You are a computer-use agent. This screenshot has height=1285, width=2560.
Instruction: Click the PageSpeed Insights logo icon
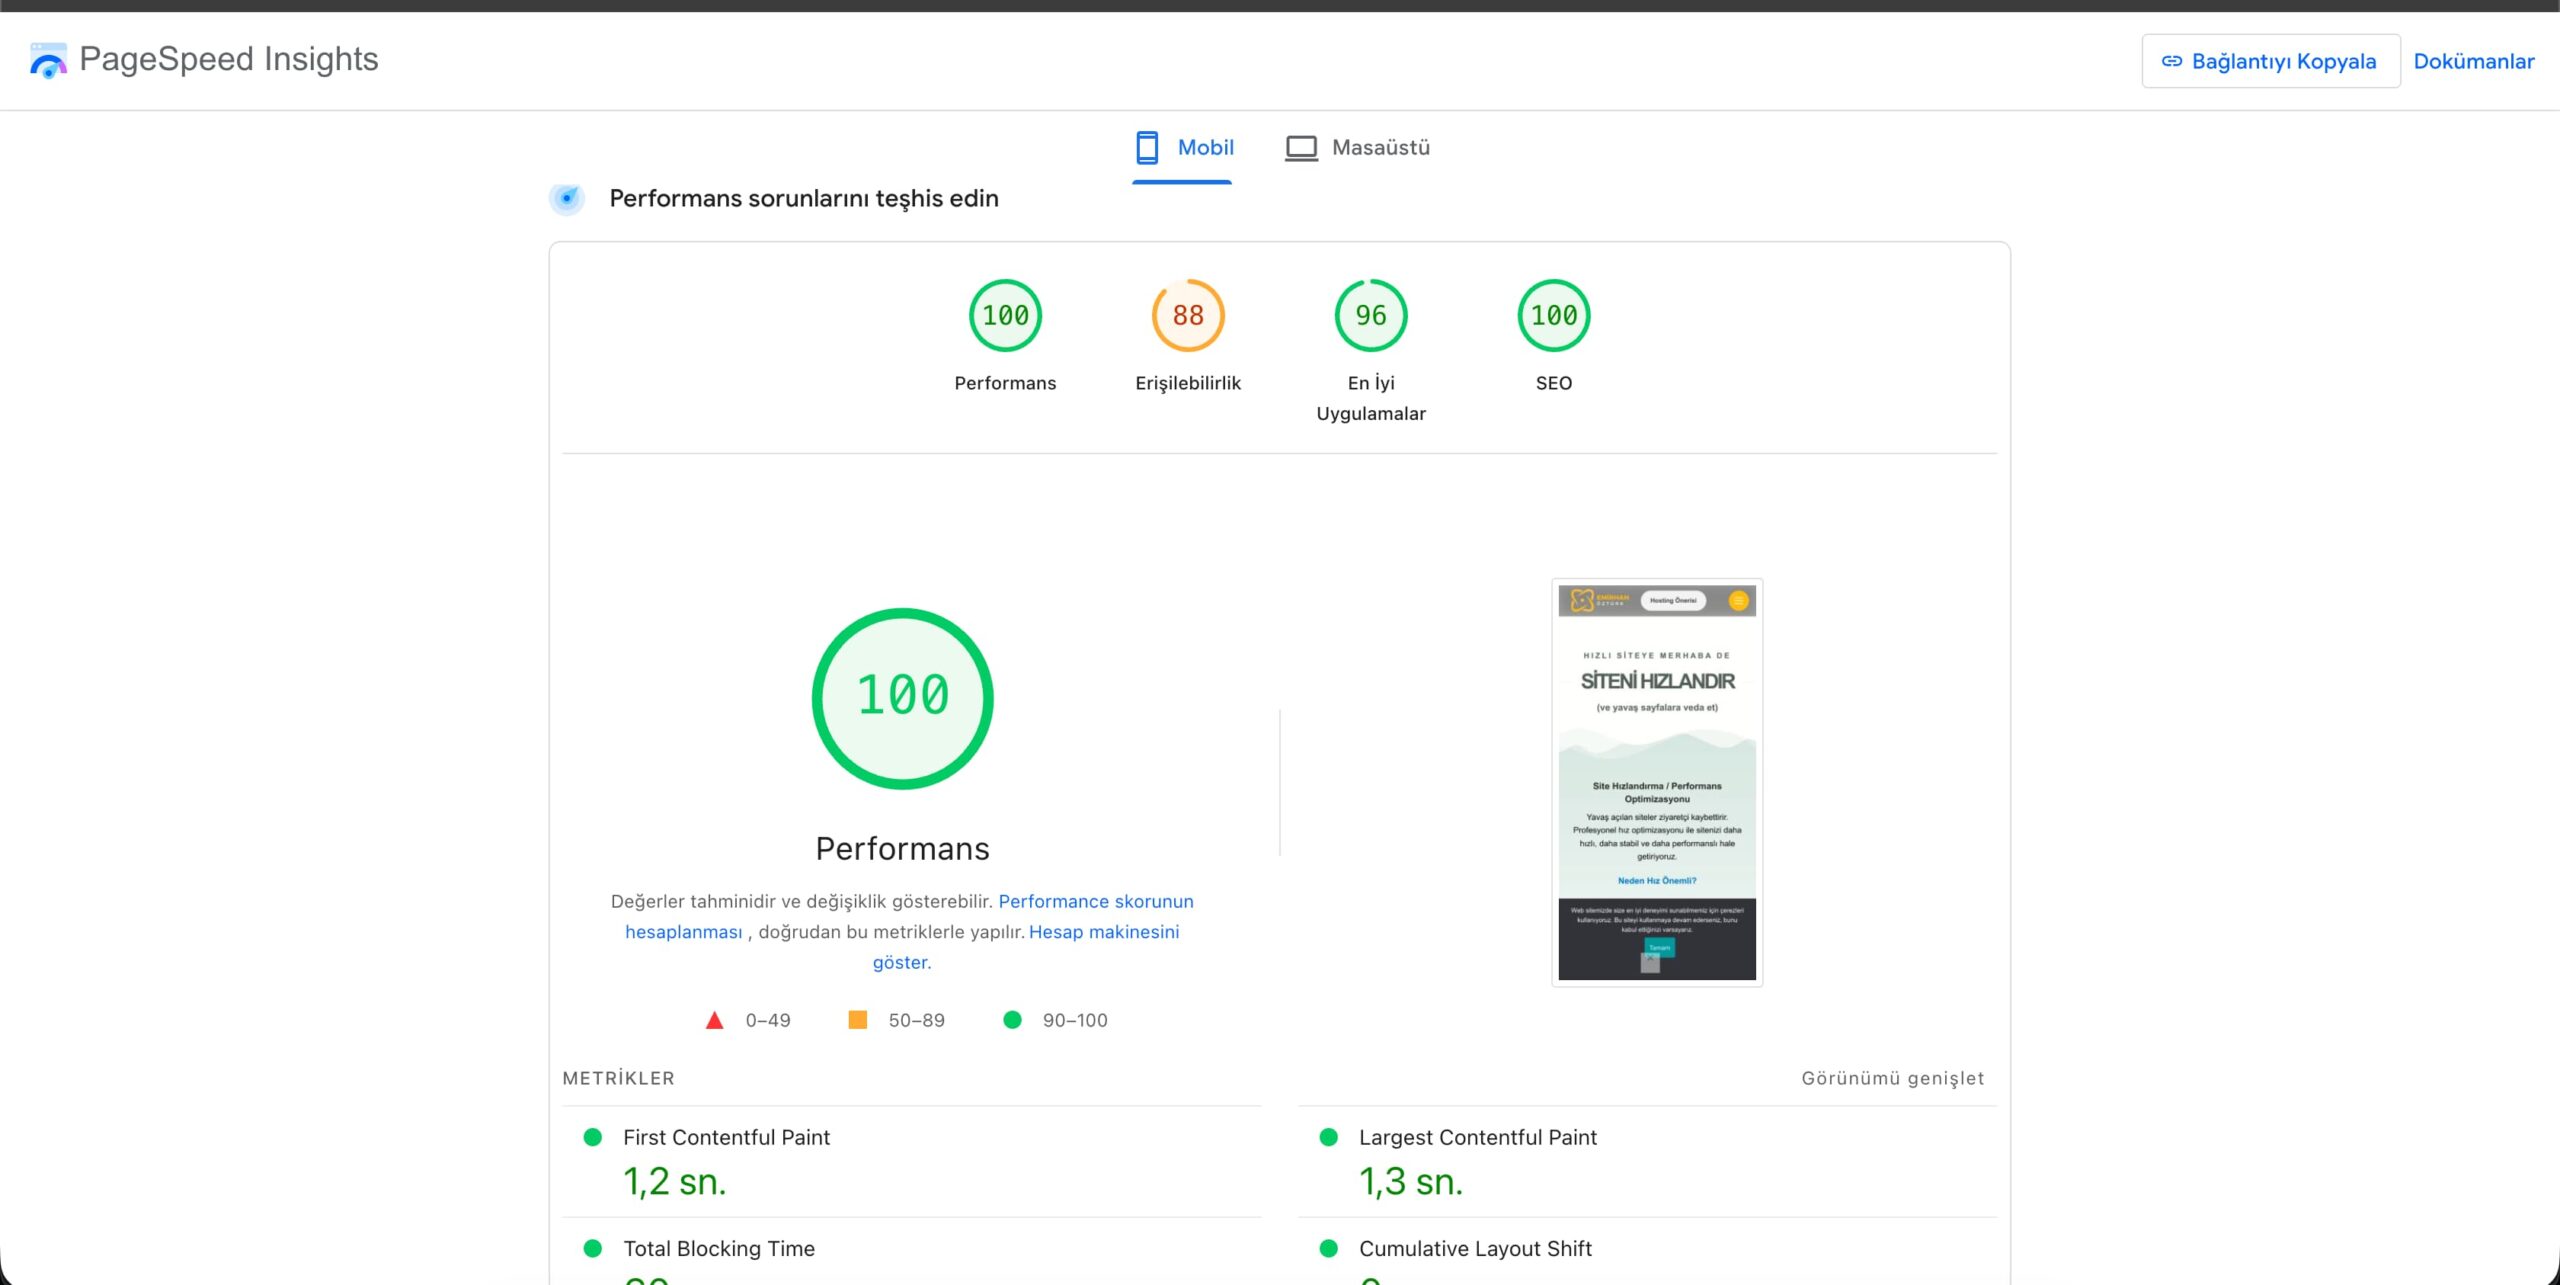48,60
